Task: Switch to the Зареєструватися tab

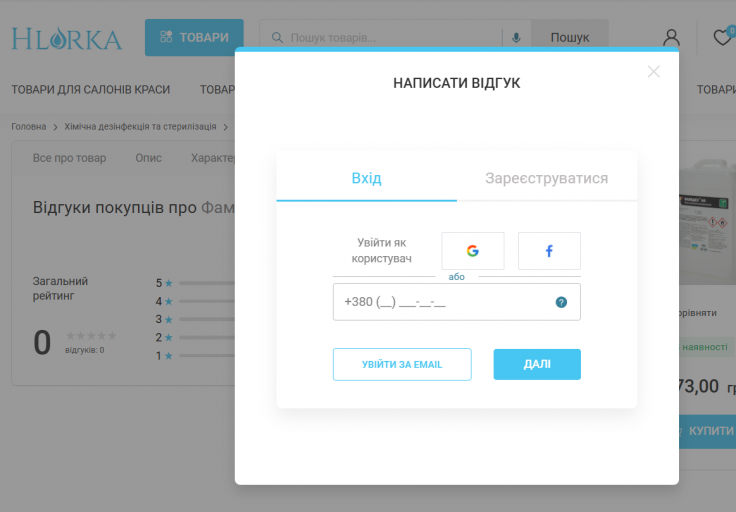Action: (547, 178)
